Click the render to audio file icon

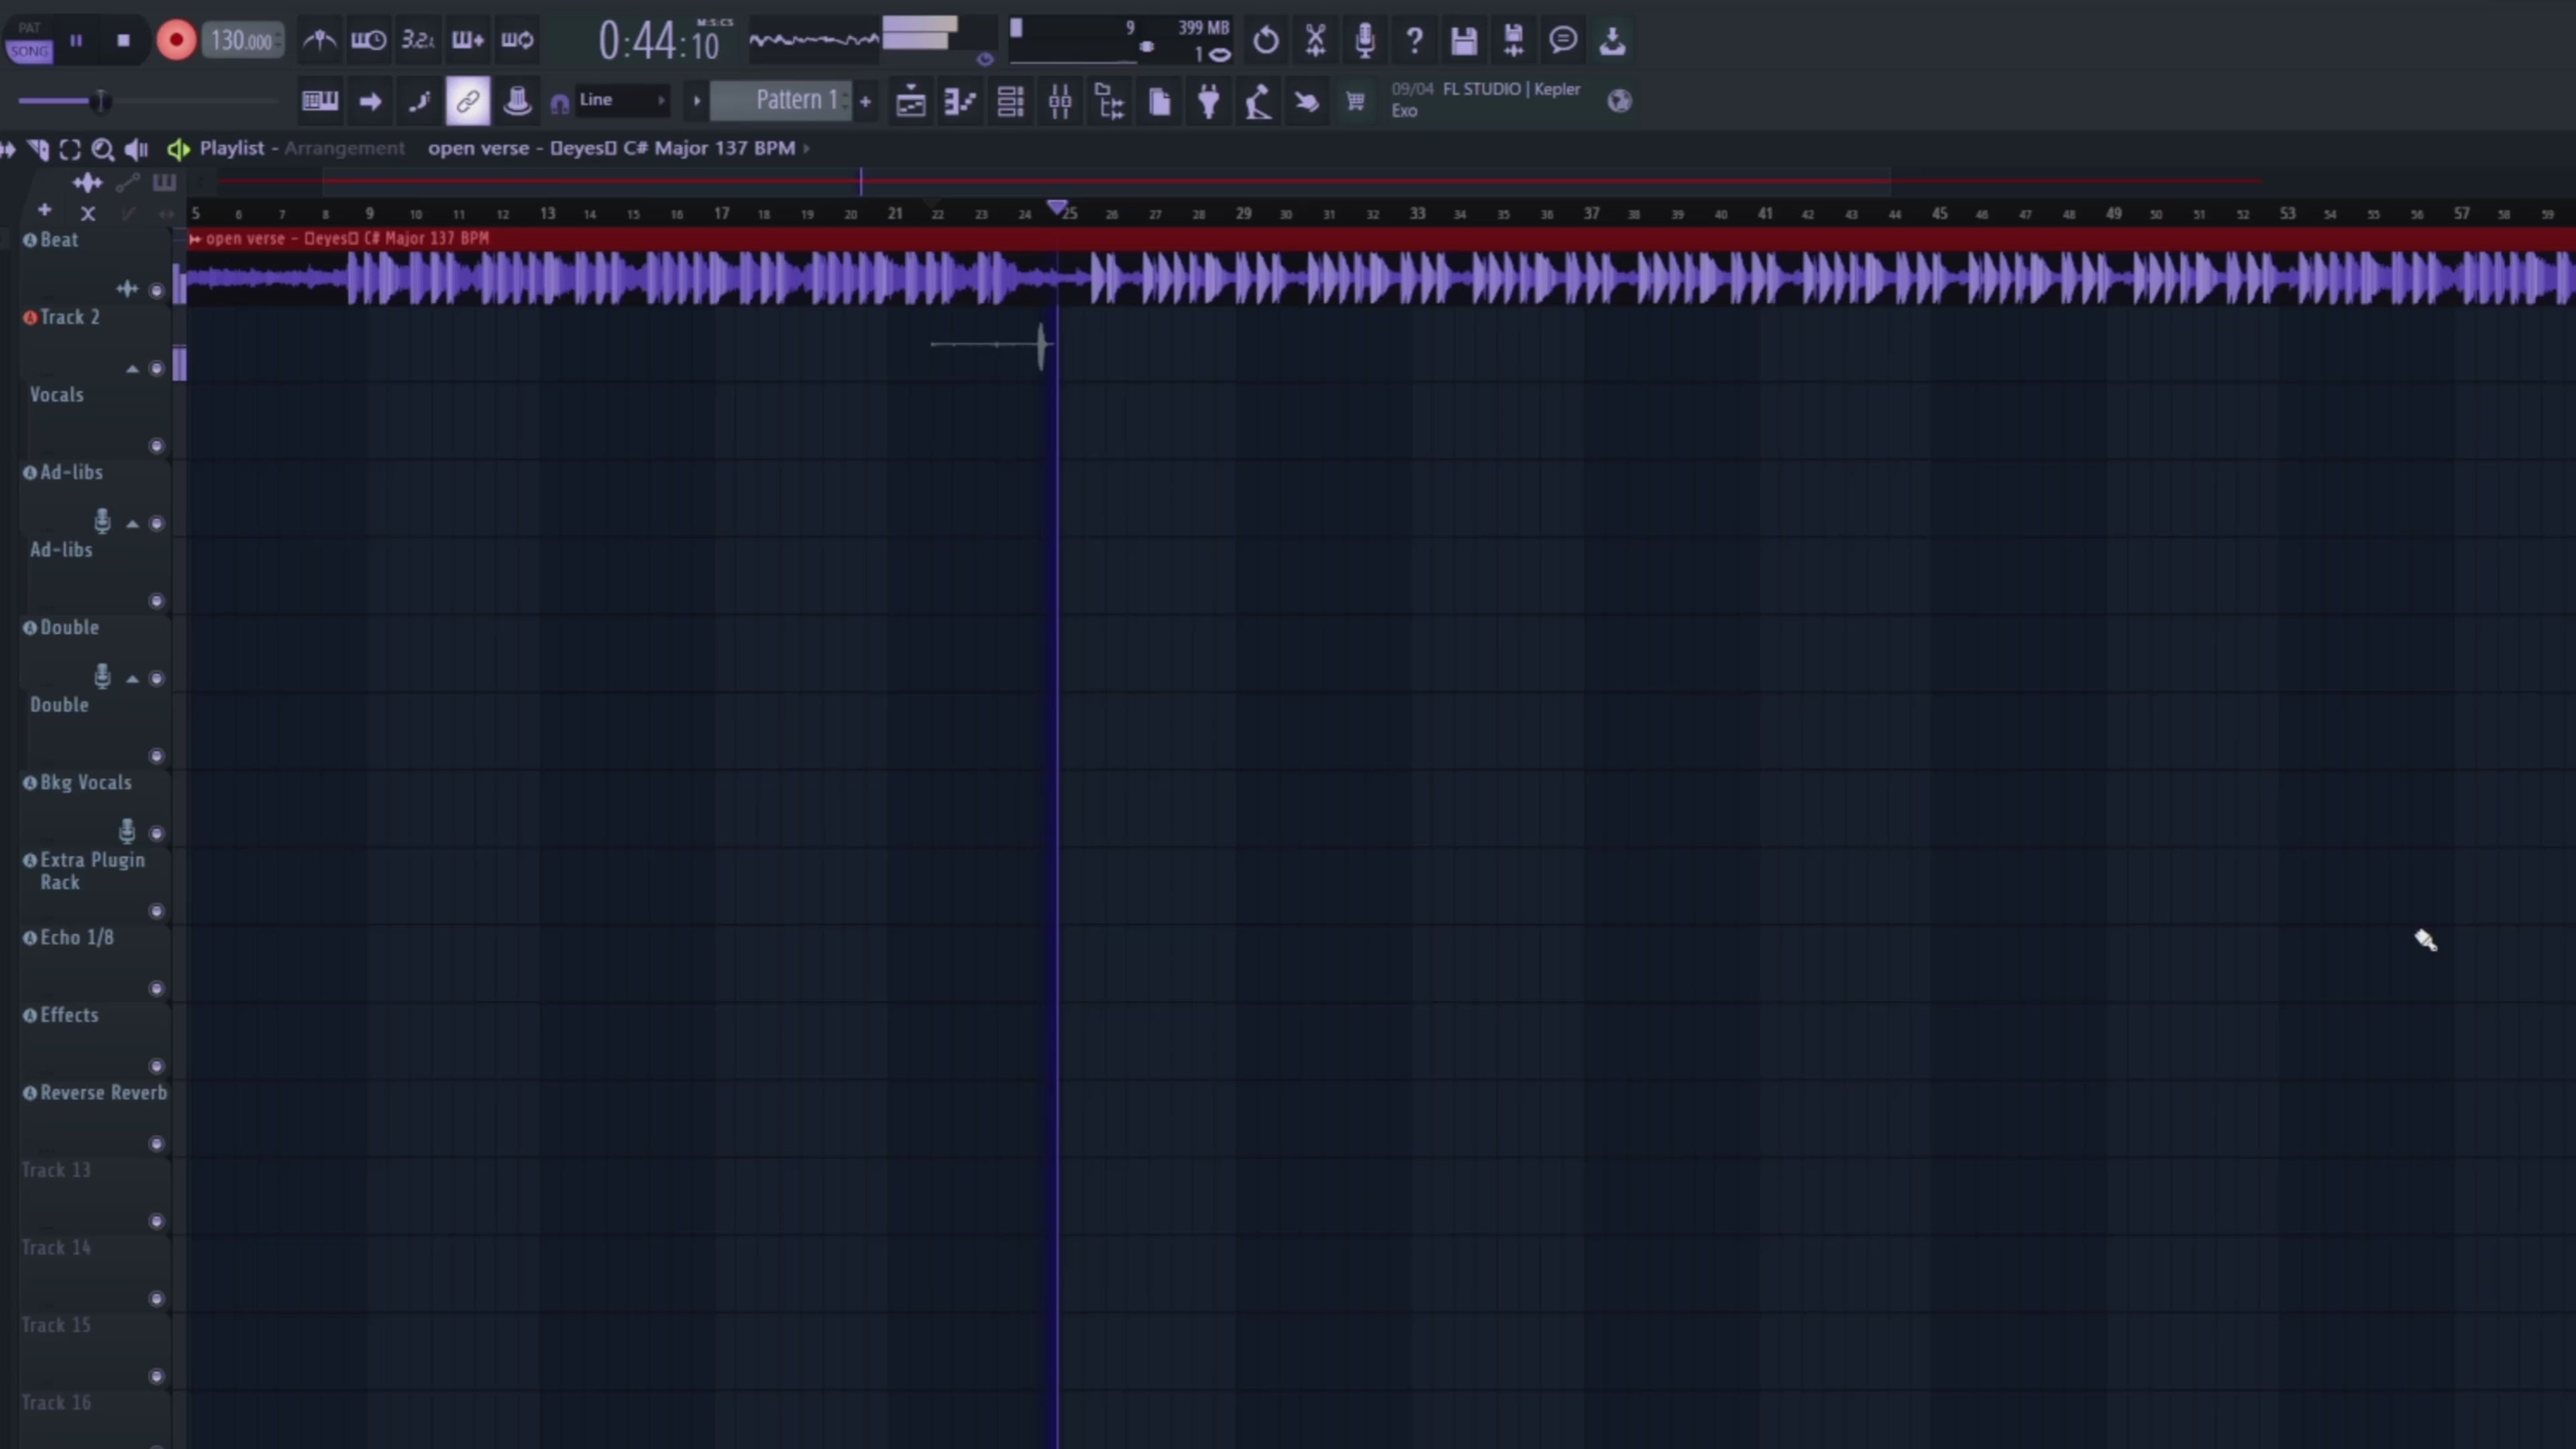1513,40
